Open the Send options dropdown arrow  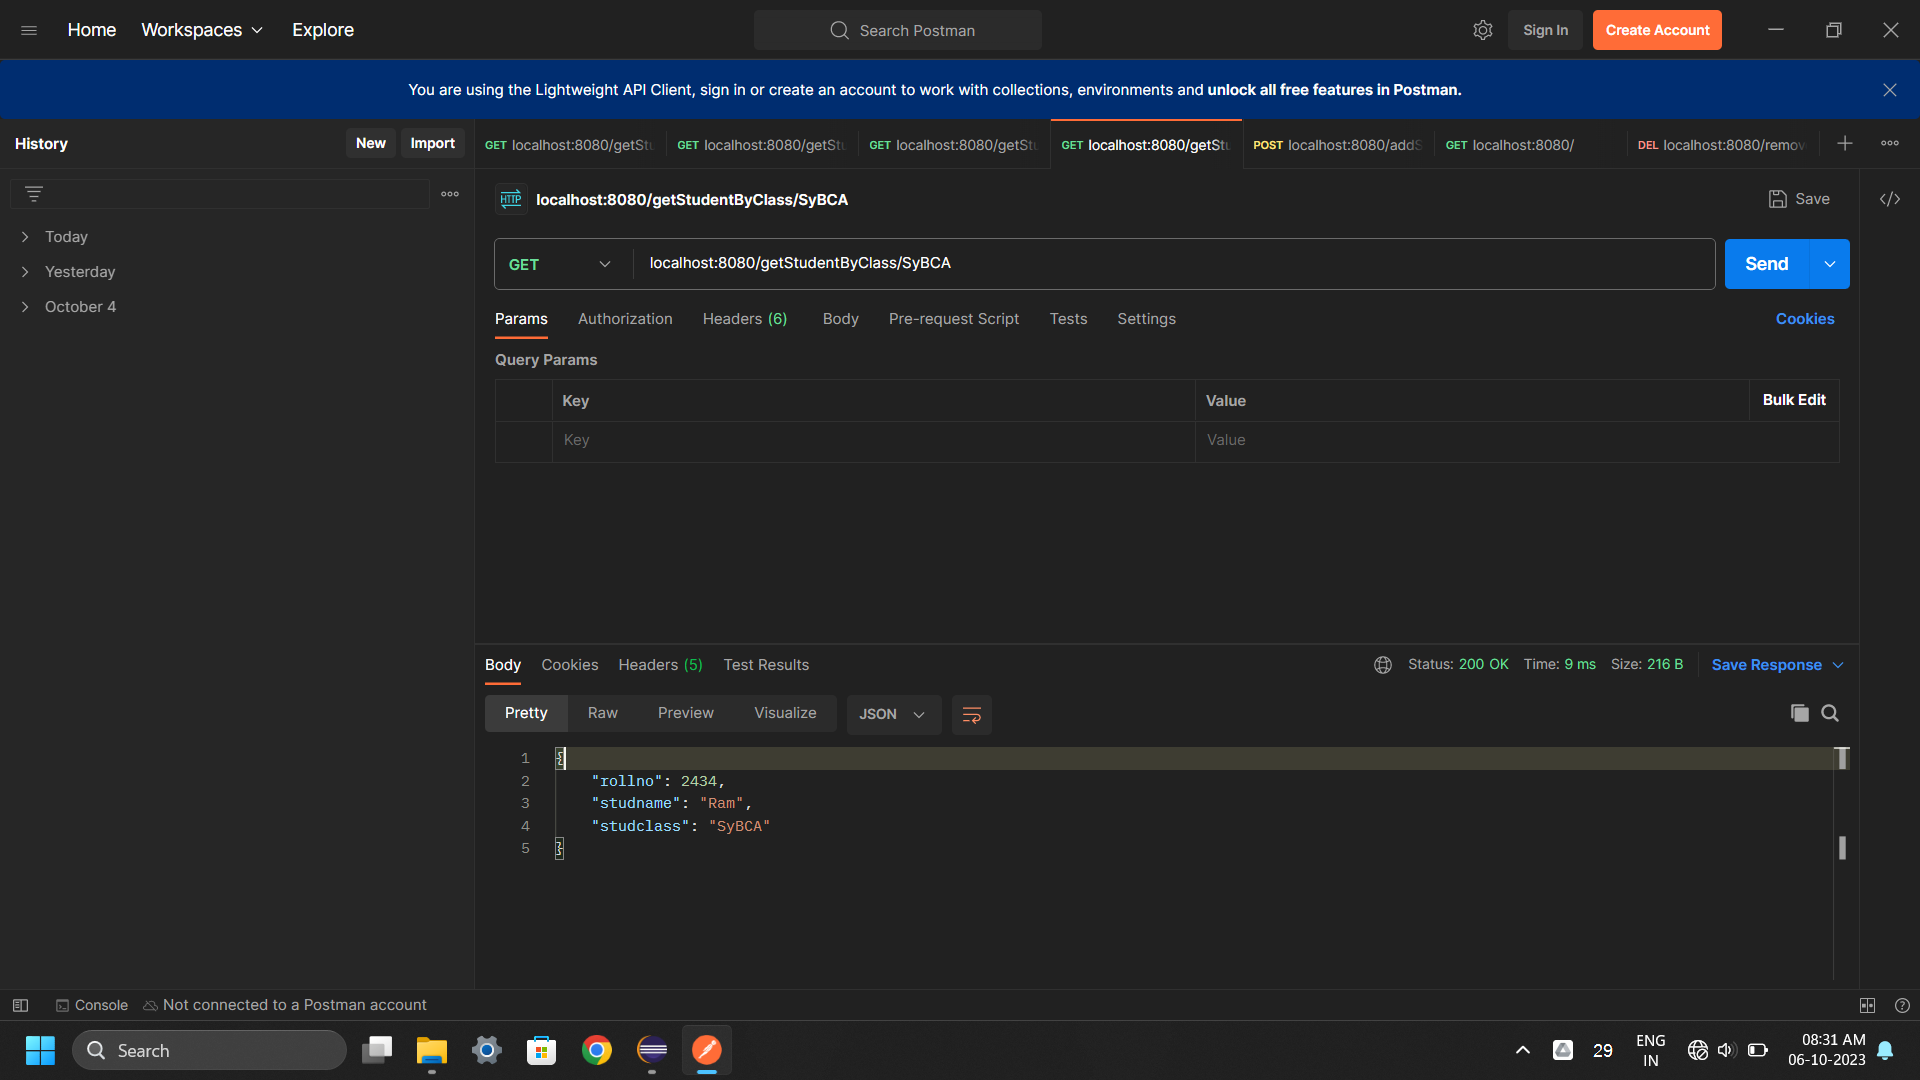coord(1829,264)
